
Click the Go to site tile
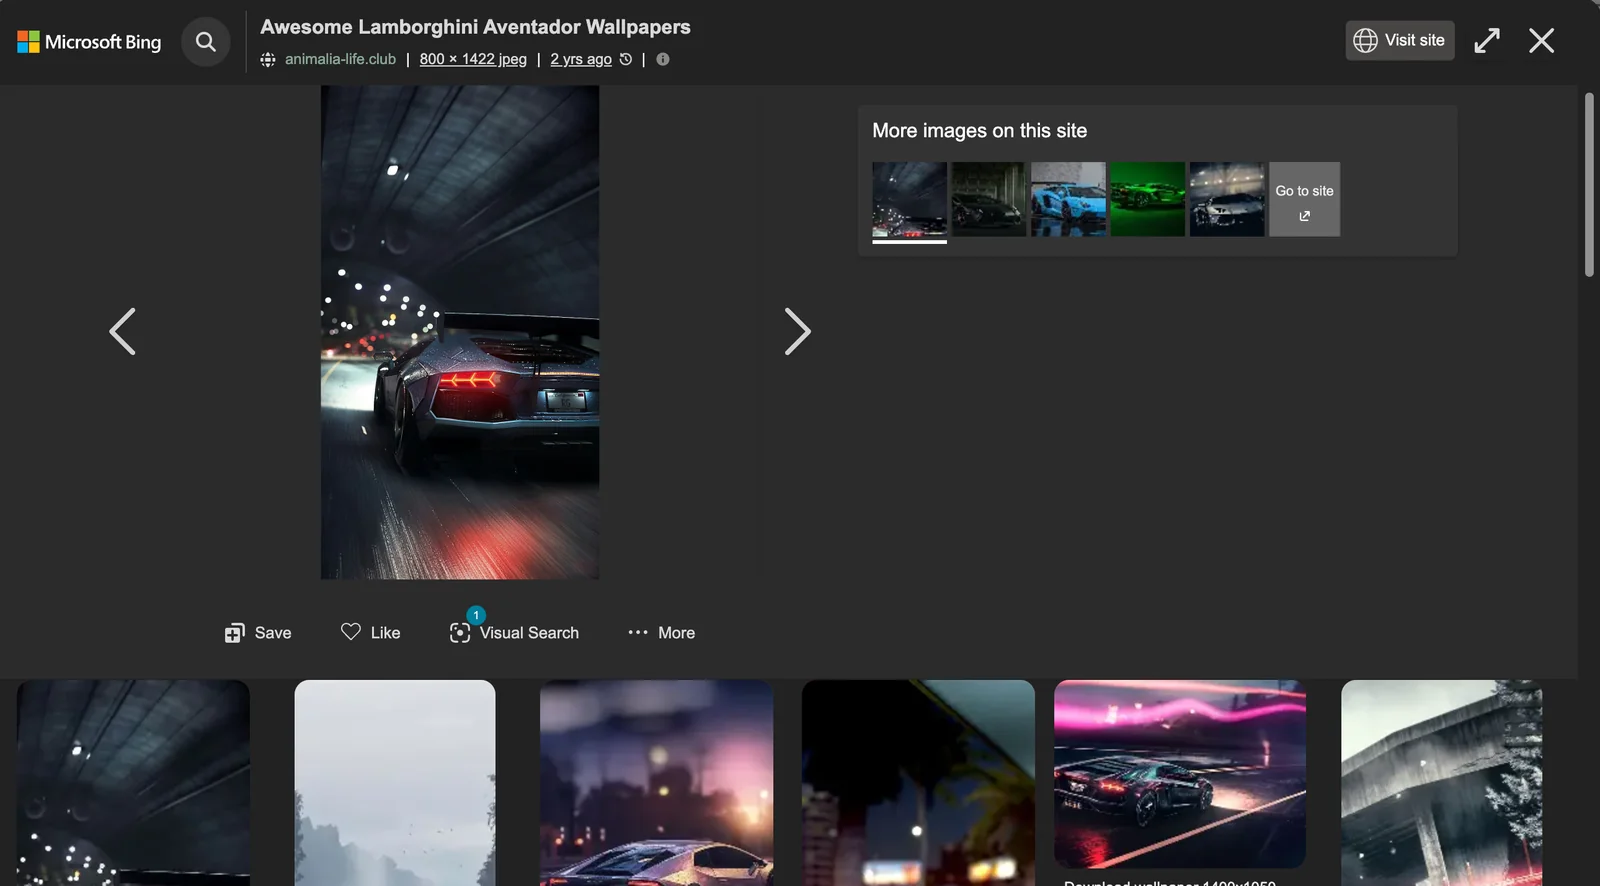click(x=1304, y=199)
